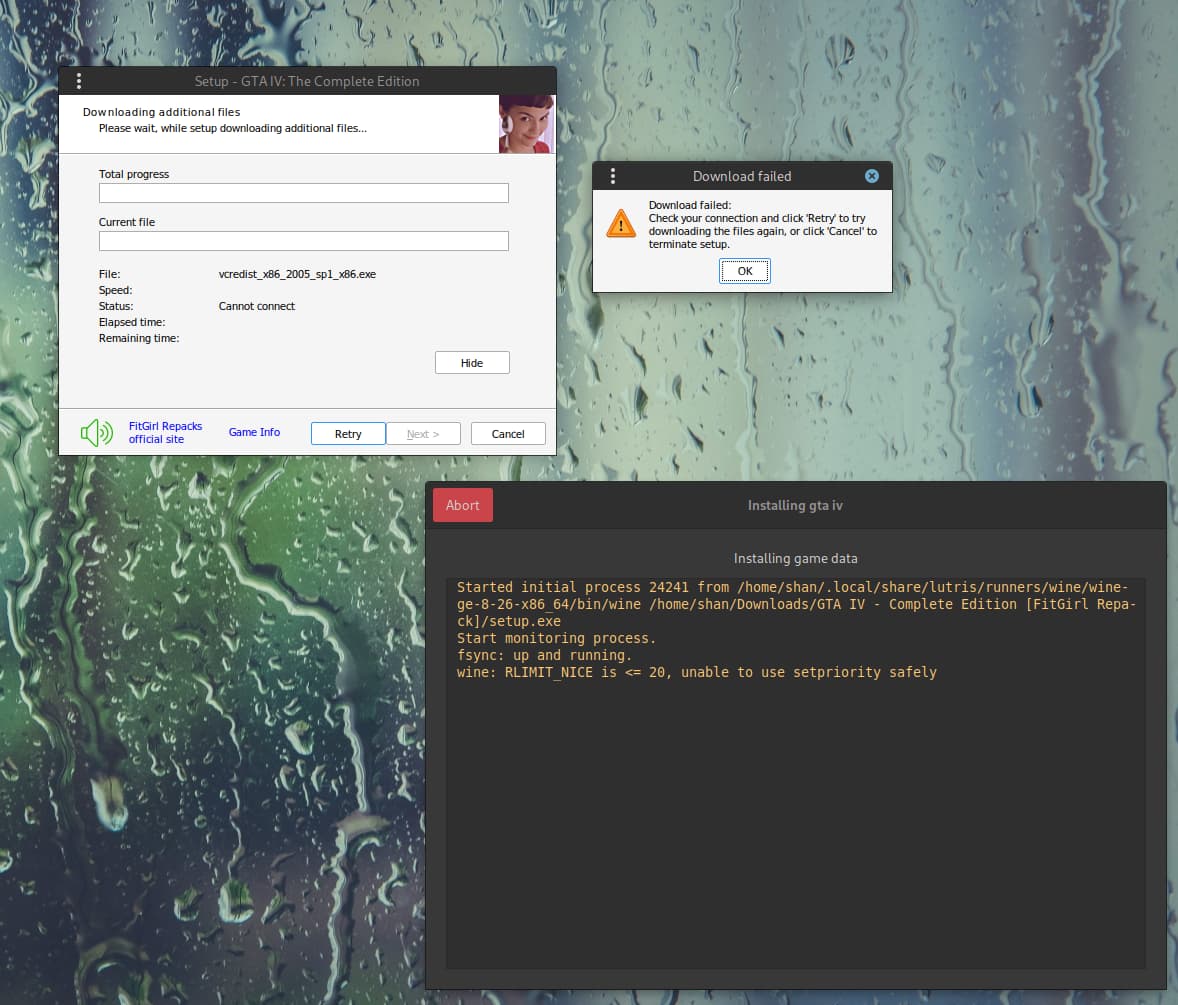Cancel the GTA IV setup
The image size is (1178, 1005).
coord(508,433)
